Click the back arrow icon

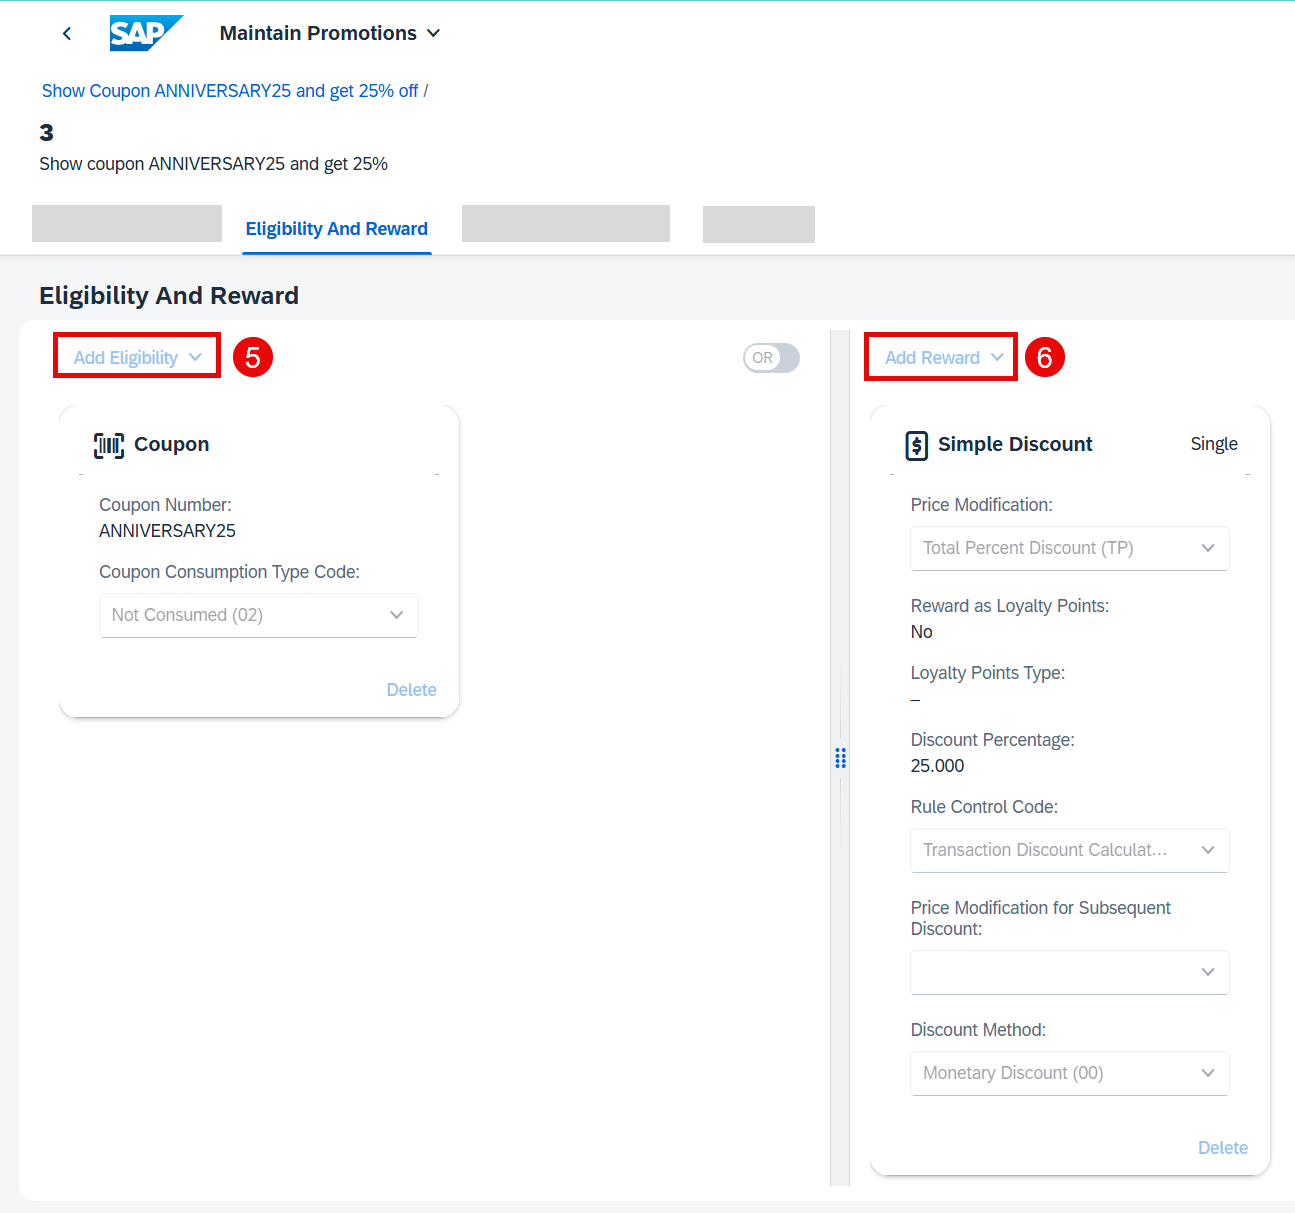coord(67,34)
